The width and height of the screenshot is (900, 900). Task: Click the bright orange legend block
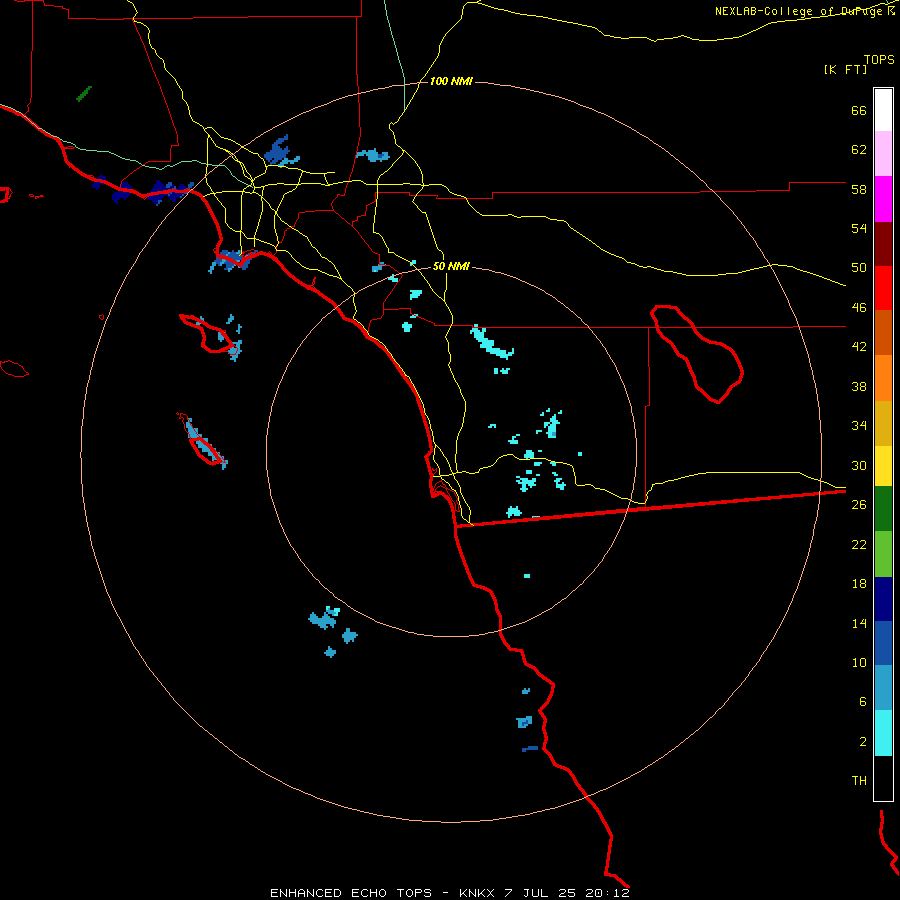click(883, 378)
